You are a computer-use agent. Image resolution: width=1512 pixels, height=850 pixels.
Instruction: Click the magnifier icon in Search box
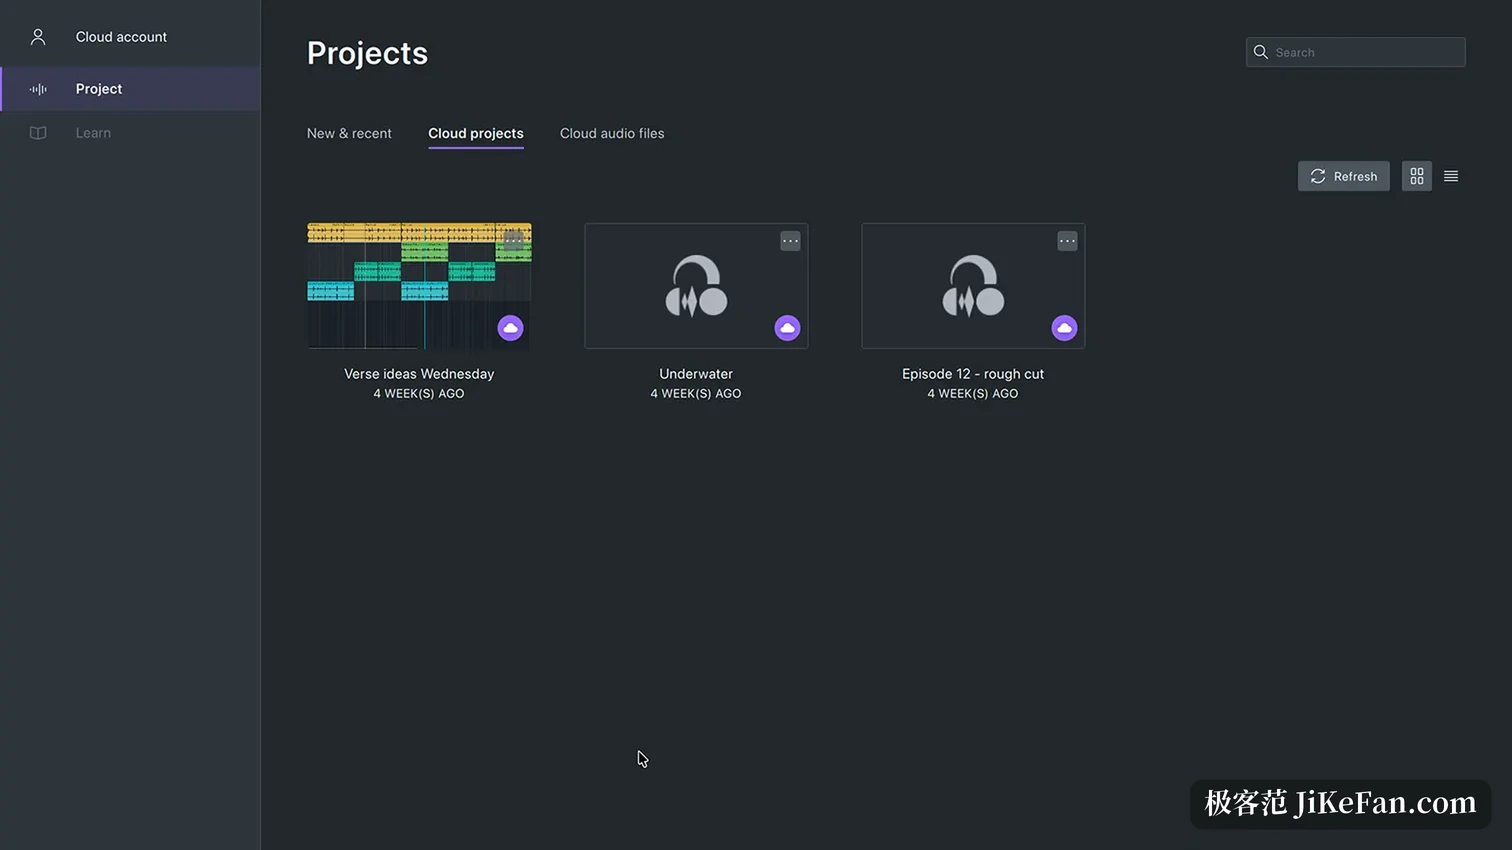[1261, 52]
